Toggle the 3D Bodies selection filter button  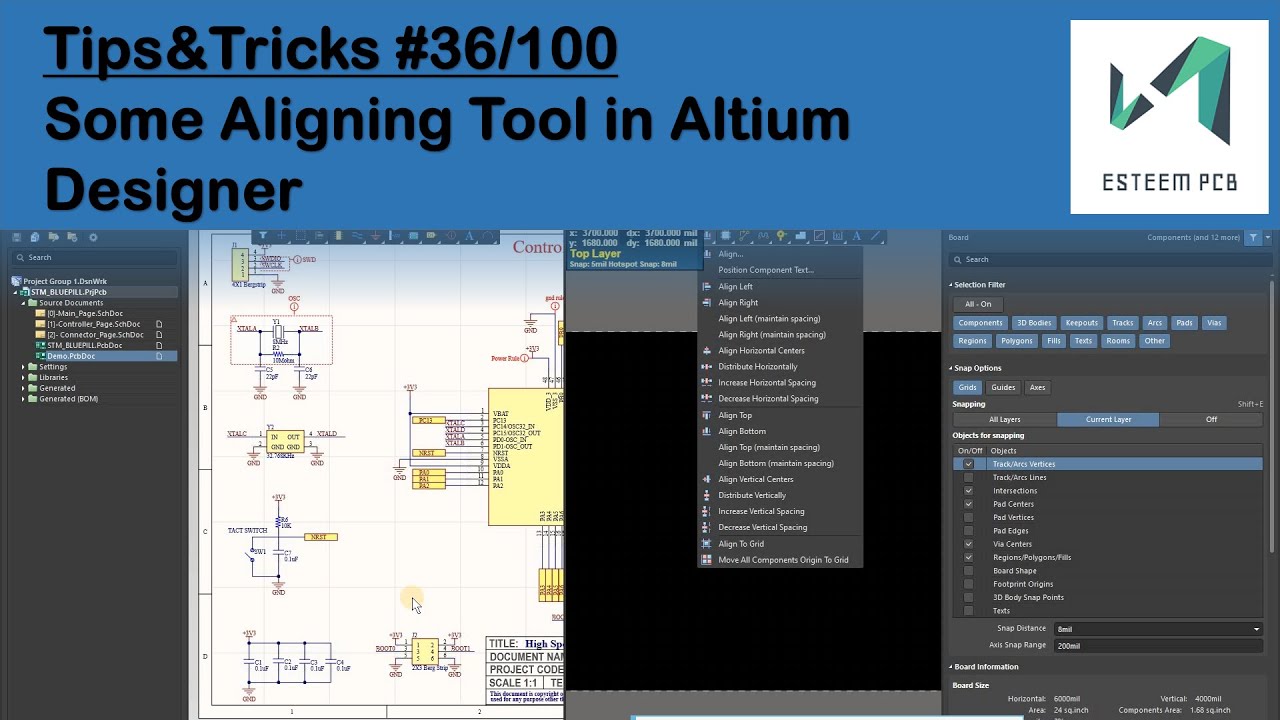1034,323
